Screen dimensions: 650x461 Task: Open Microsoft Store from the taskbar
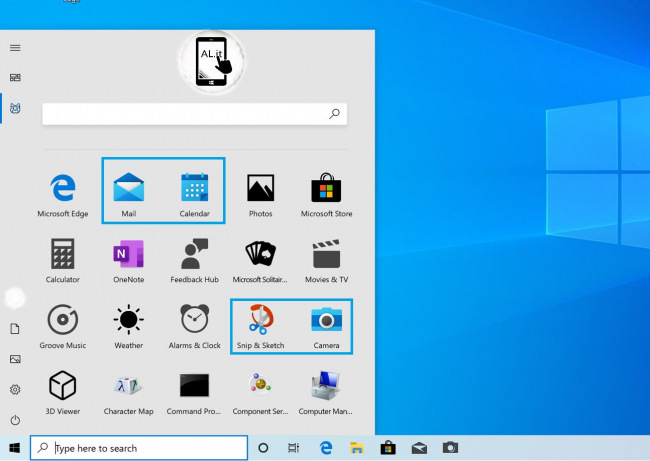(x=388, y=448)
